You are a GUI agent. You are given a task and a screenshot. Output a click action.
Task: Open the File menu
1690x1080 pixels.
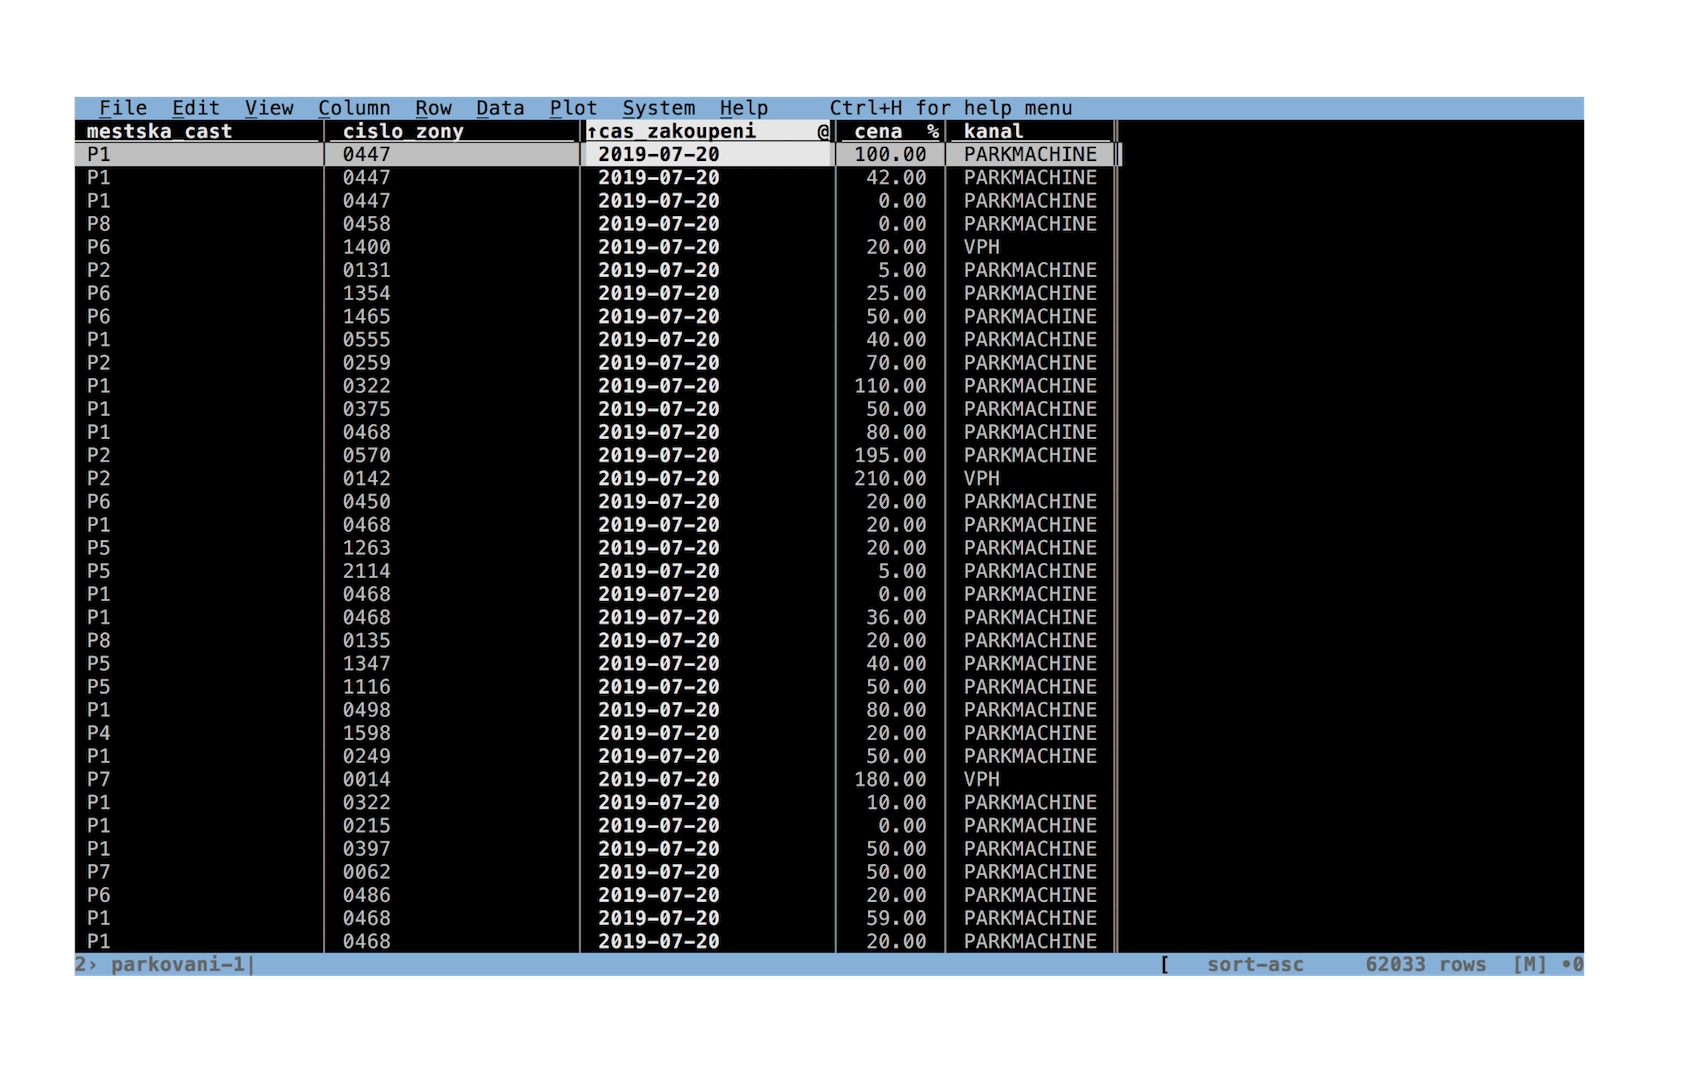point(123,108)
